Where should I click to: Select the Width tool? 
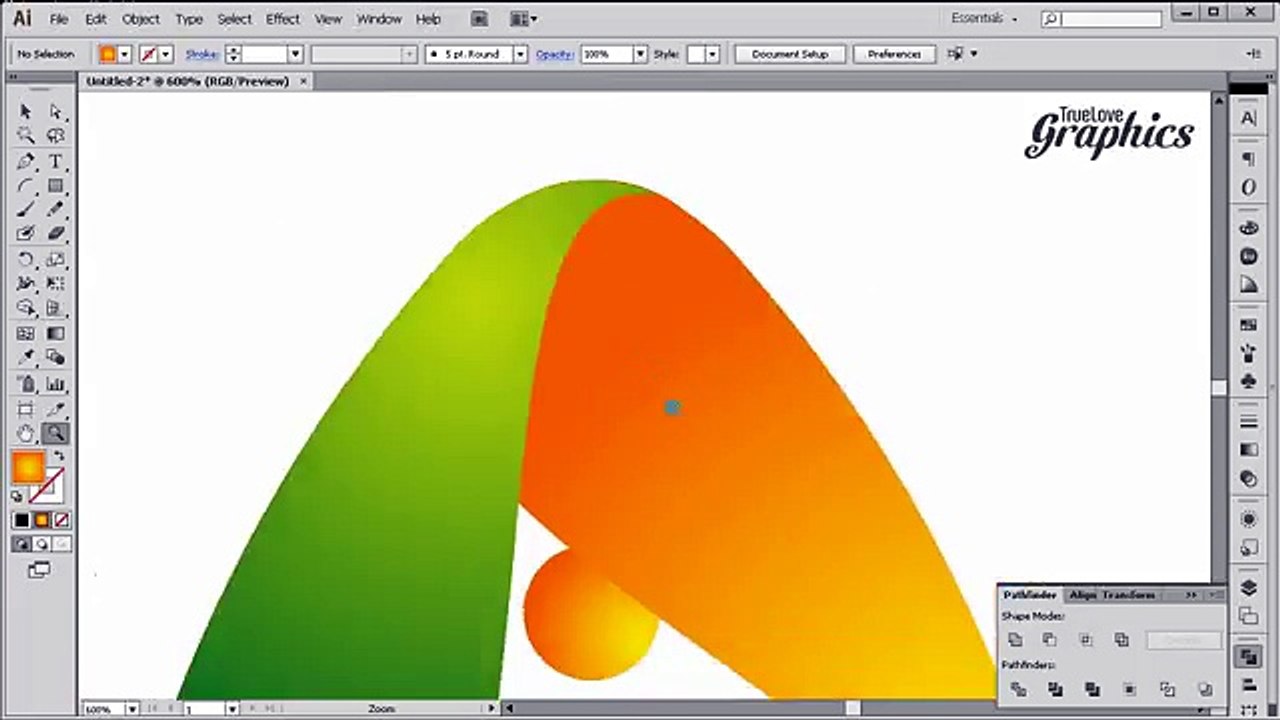tap(26, 284)
